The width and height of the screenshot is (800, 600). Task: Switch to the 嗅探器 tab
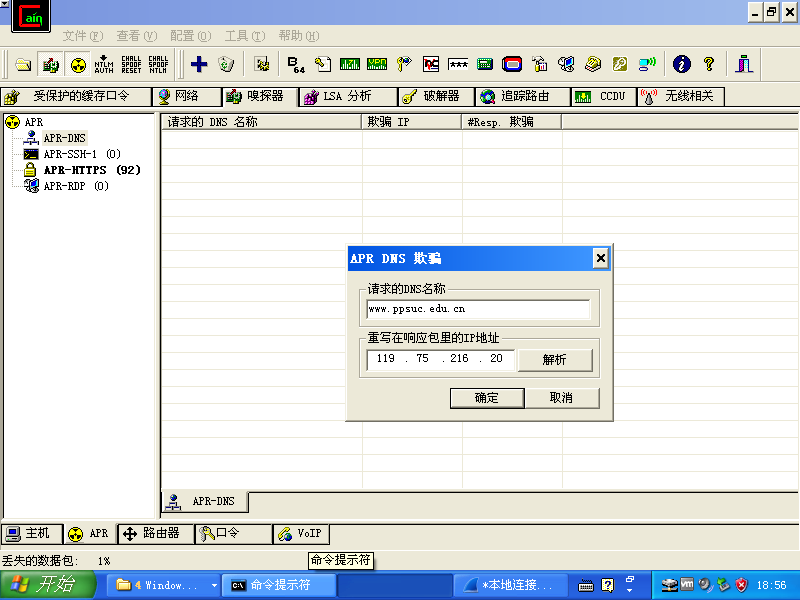pos(260,96)
